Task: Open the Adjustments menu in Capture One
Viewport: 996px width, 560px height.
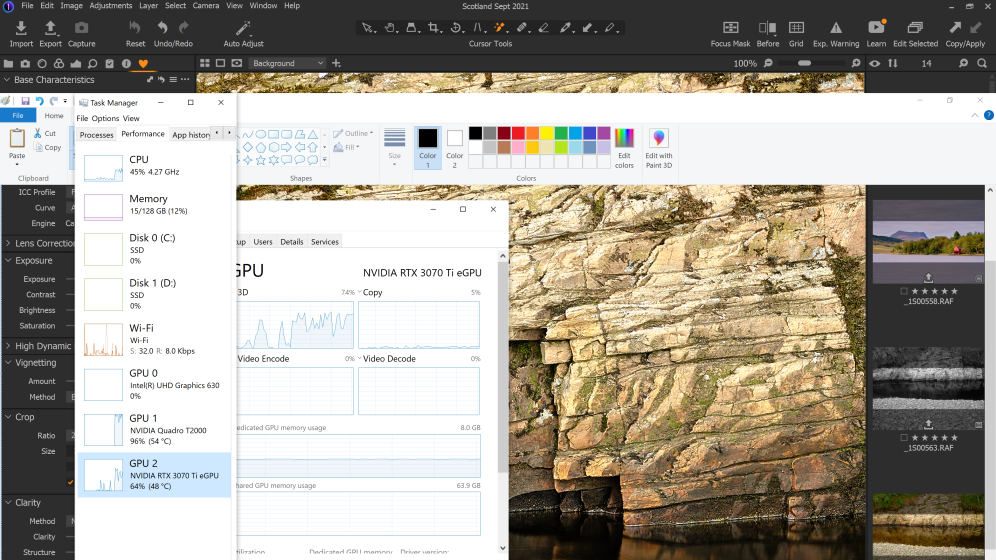Action: [x=111, y=6]
